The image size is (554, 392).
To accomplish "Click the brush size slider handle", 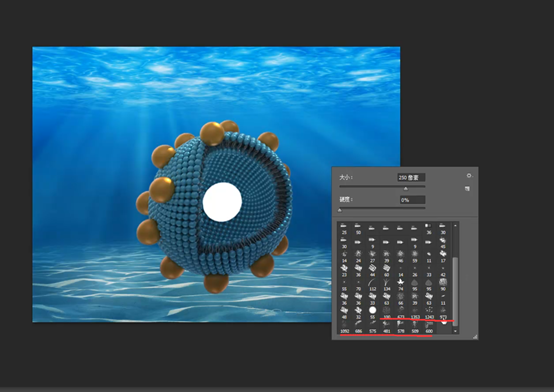I will [406, 188].
